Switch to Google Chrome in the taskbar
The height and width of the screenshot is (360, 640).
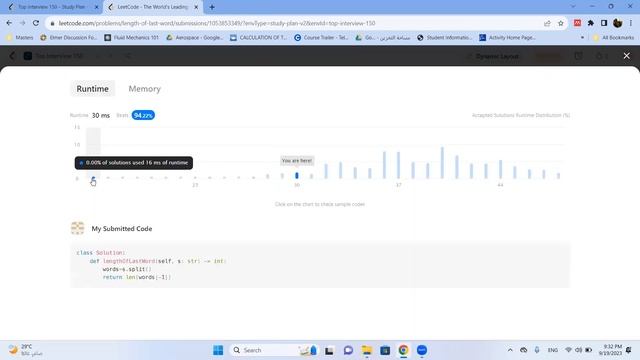[x=403, y=350]
